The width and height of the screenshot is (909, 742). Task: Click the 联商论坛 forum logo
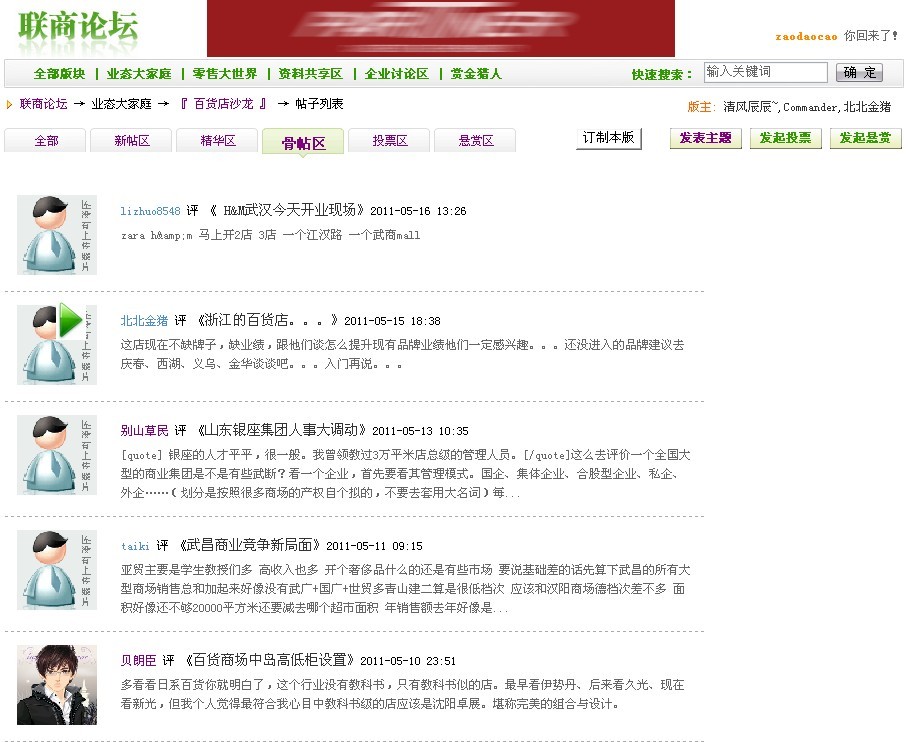point(78,28)
